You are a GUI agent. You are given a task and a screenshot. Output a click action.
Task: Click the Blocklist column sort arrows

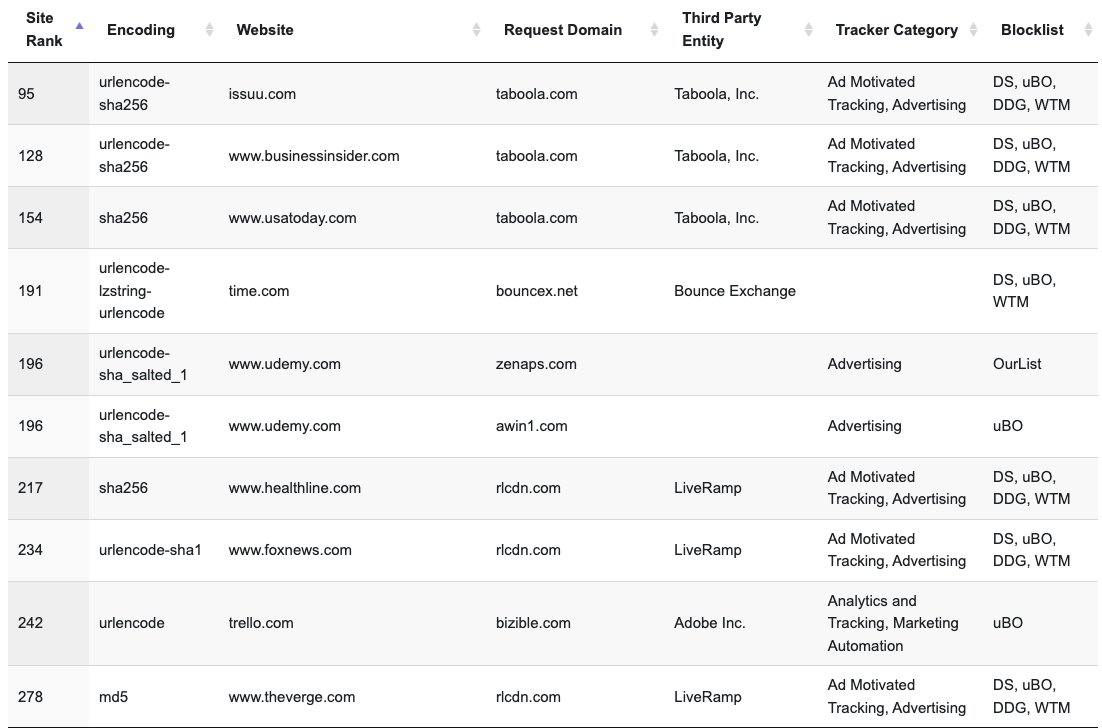tap(1087, 30)
